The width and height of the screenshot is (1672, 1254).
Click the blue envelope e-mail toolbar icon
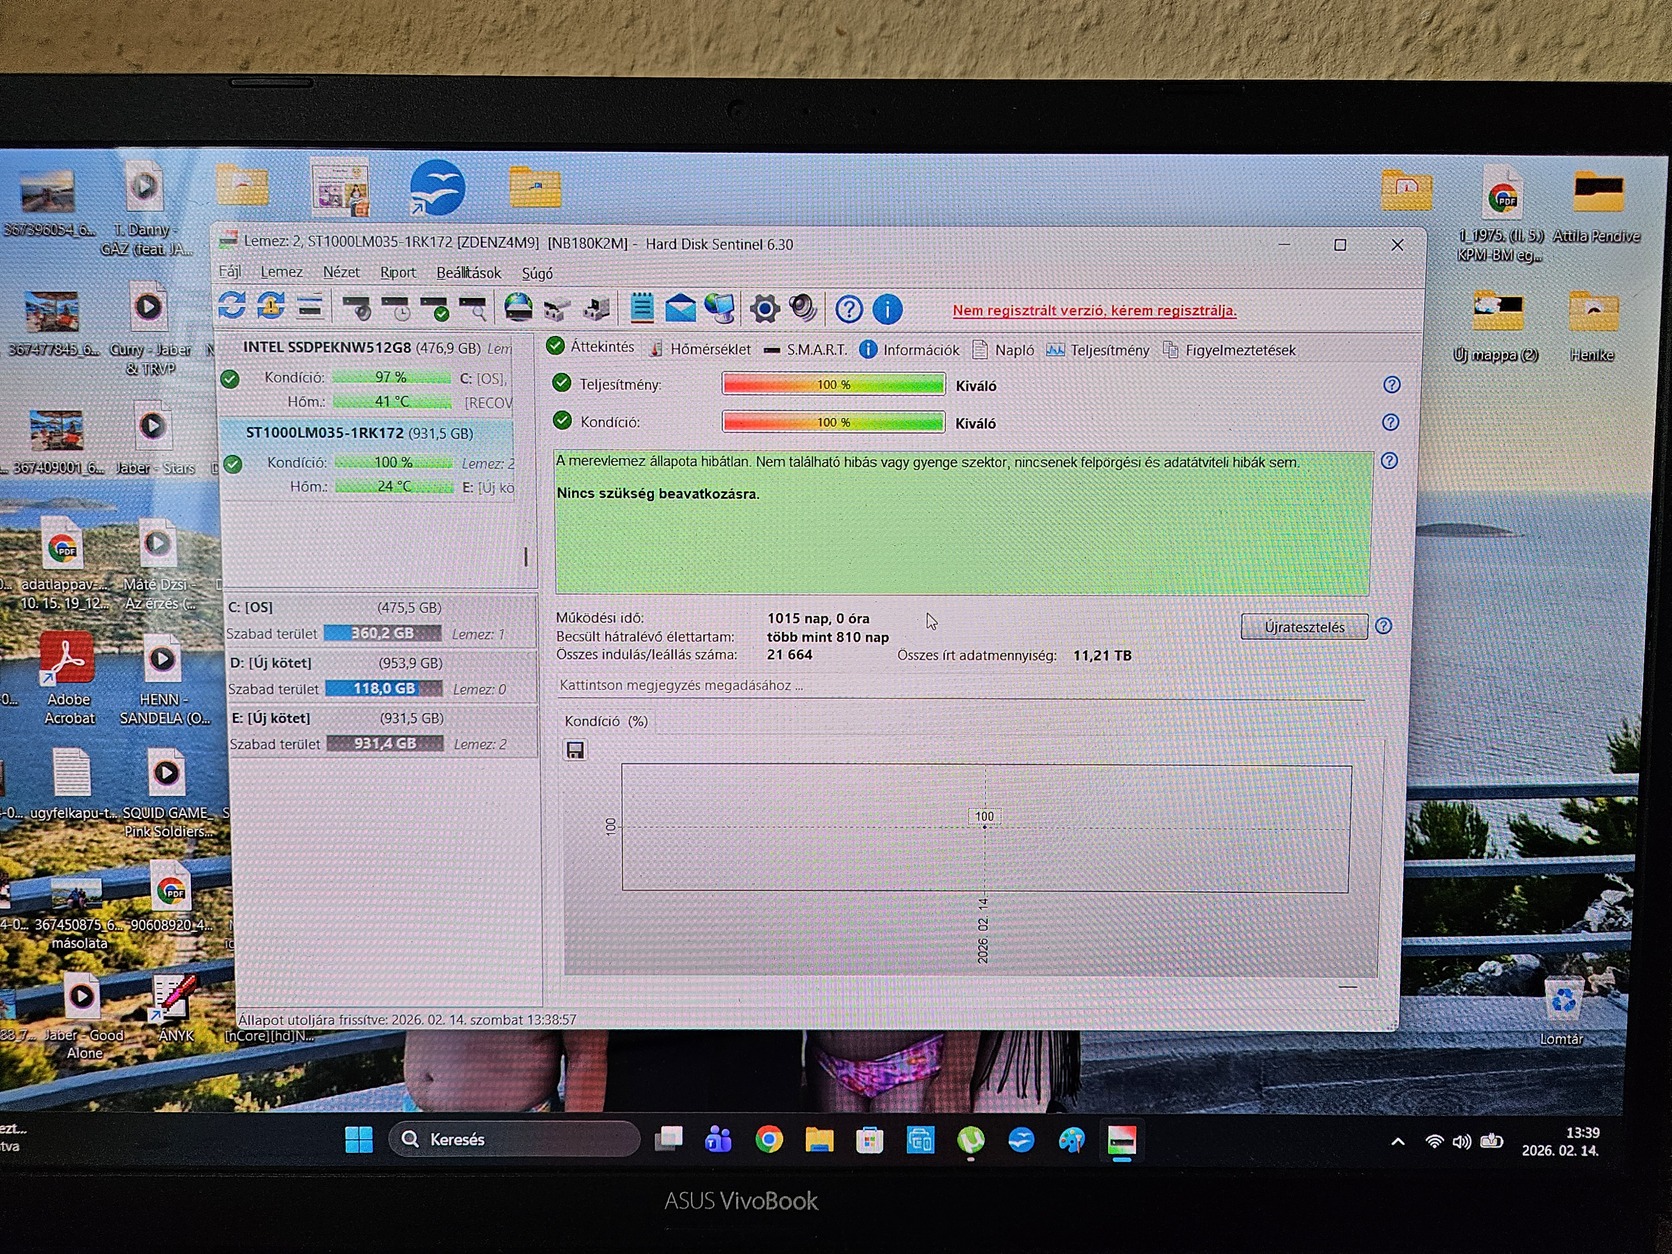(680, 308)
